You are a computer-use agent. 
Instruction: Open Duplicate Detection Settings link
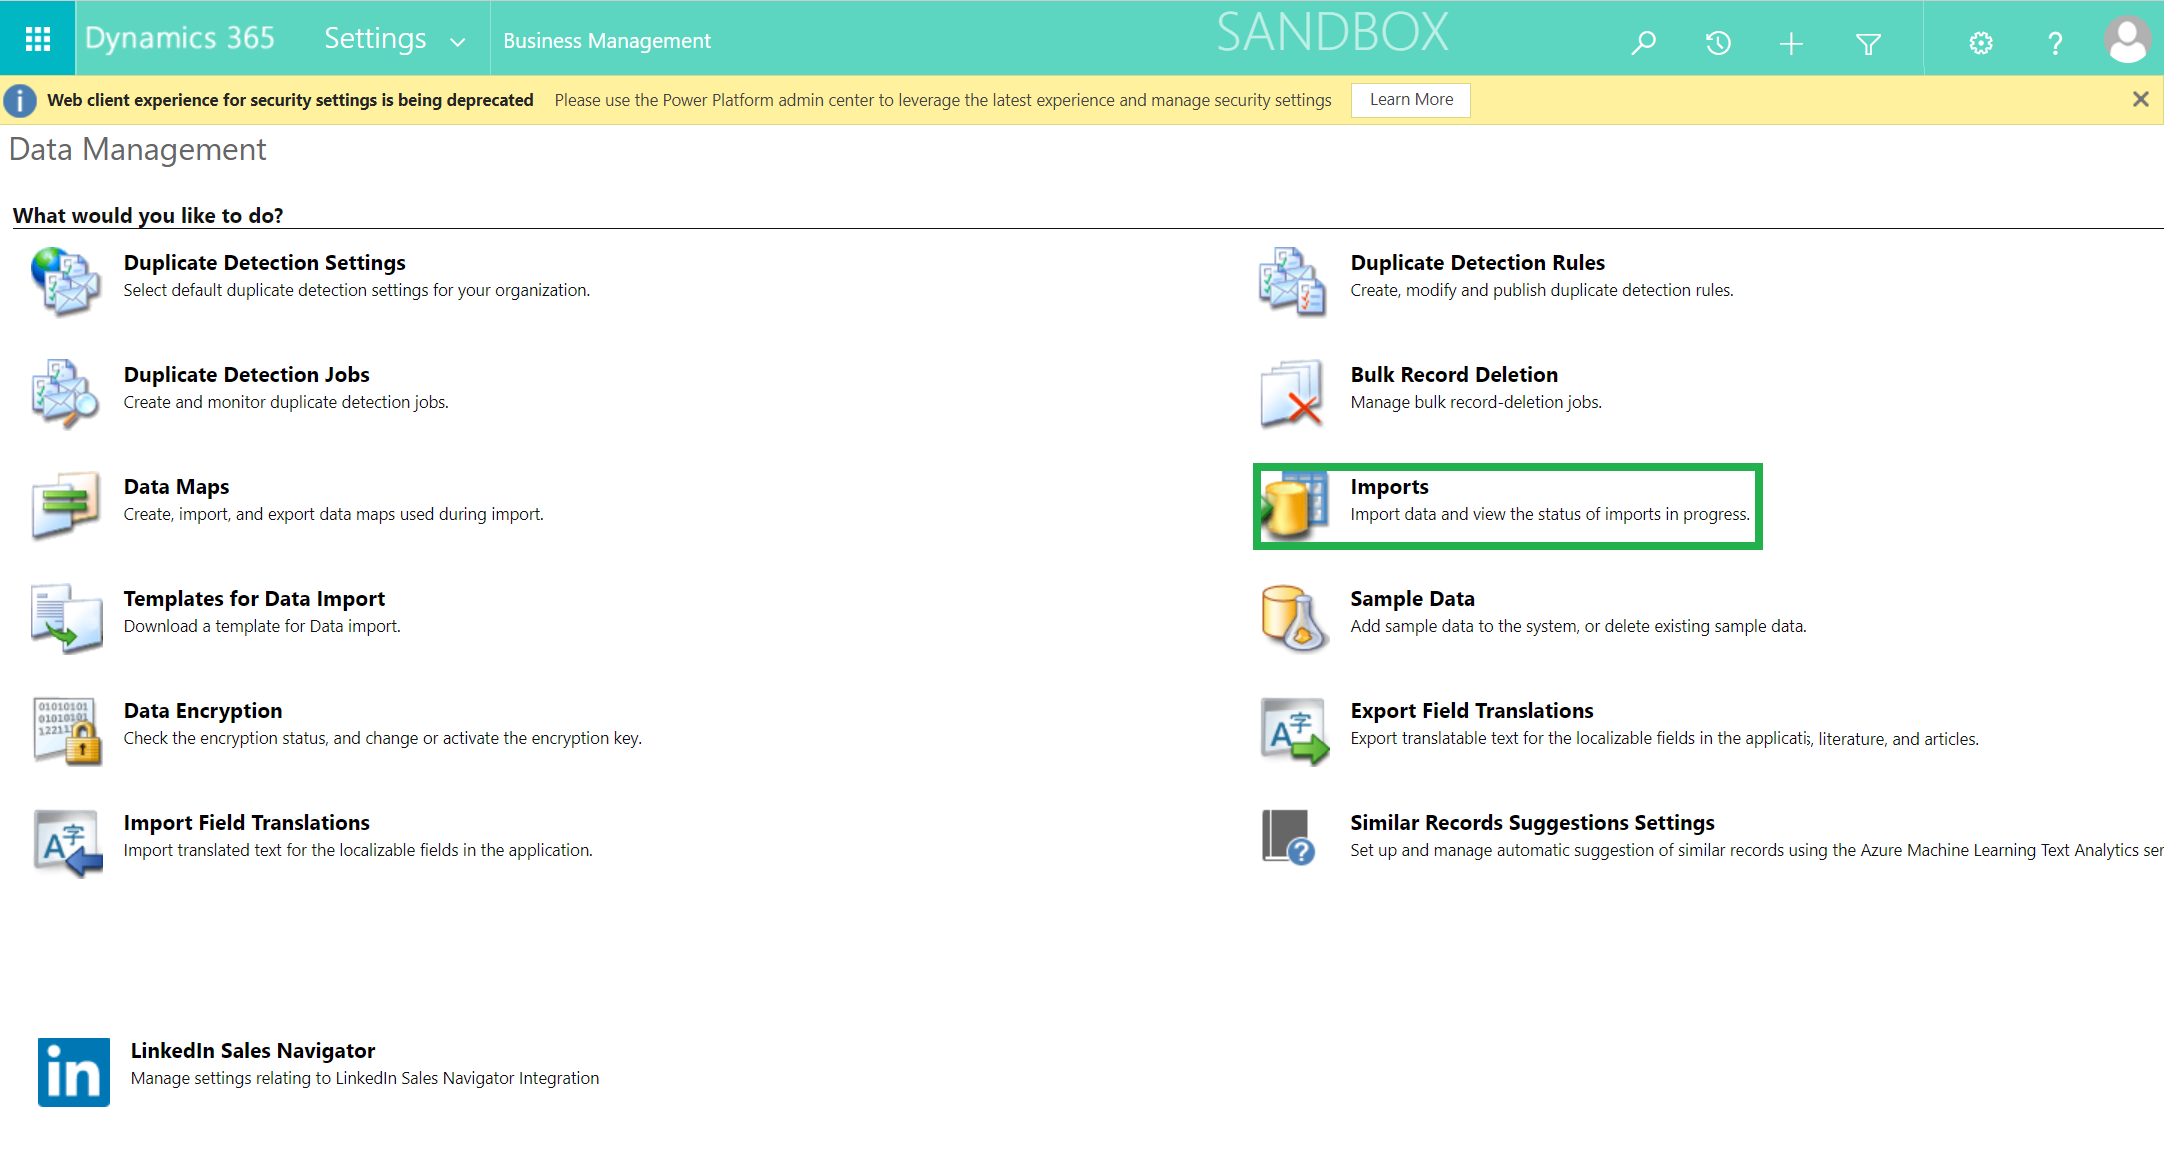pyautogui.click(x=264, y=263)
